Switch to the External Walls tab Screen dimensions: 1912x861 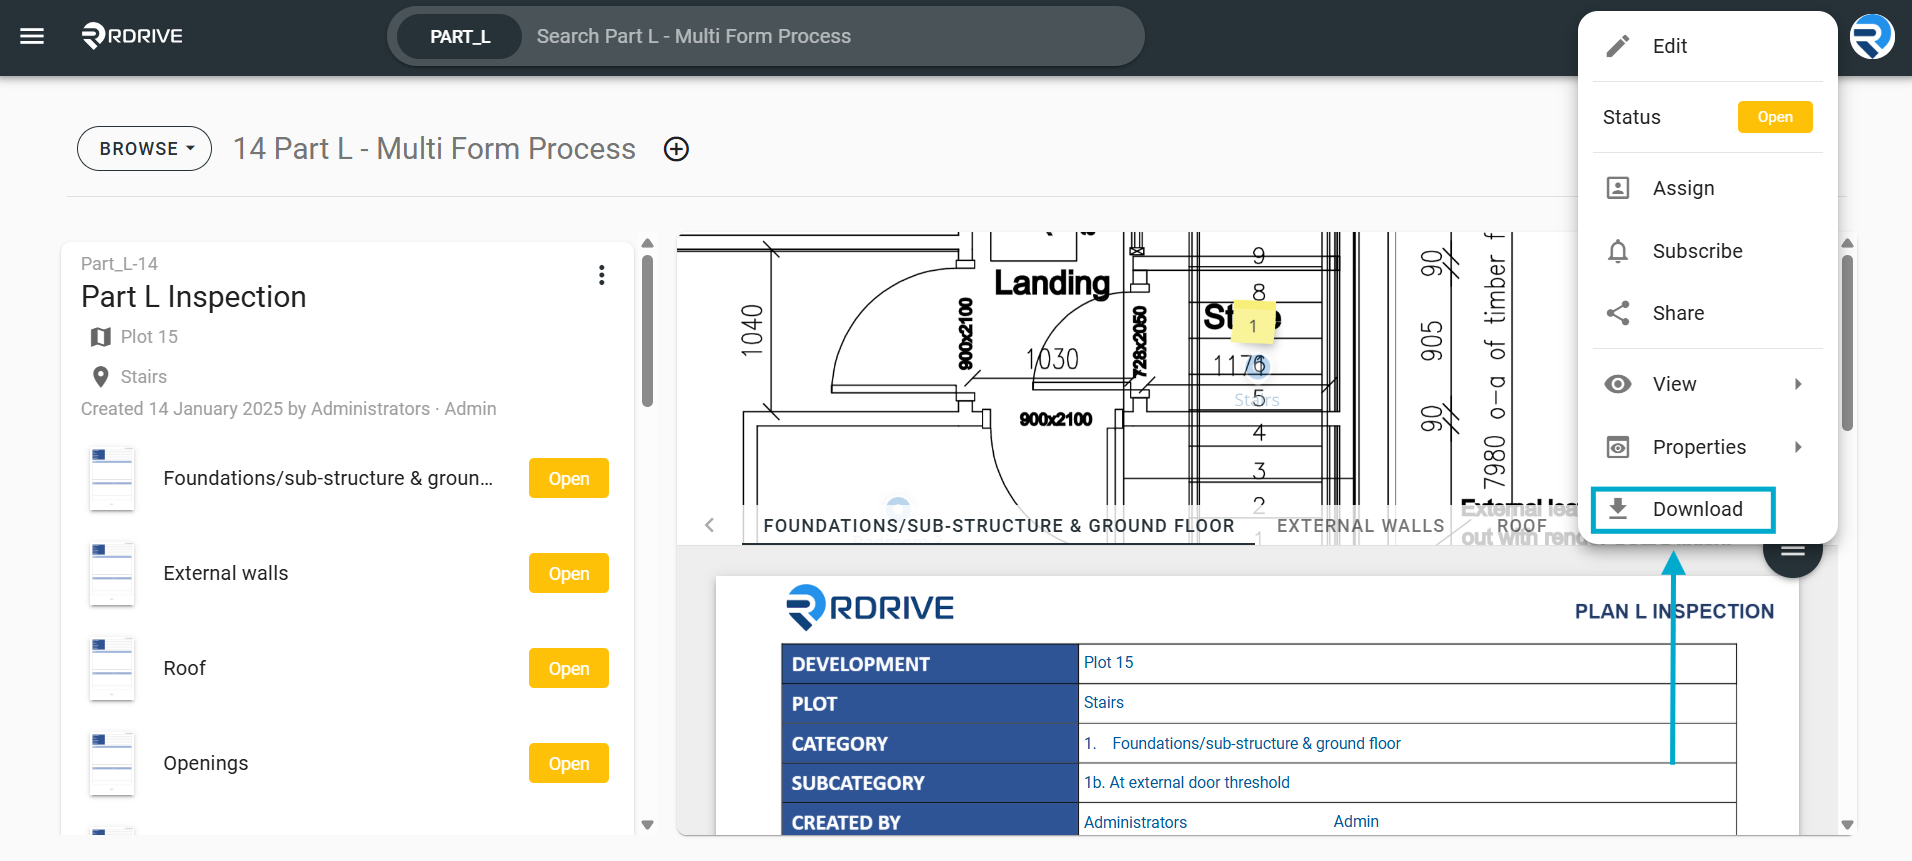[1361, 526]
